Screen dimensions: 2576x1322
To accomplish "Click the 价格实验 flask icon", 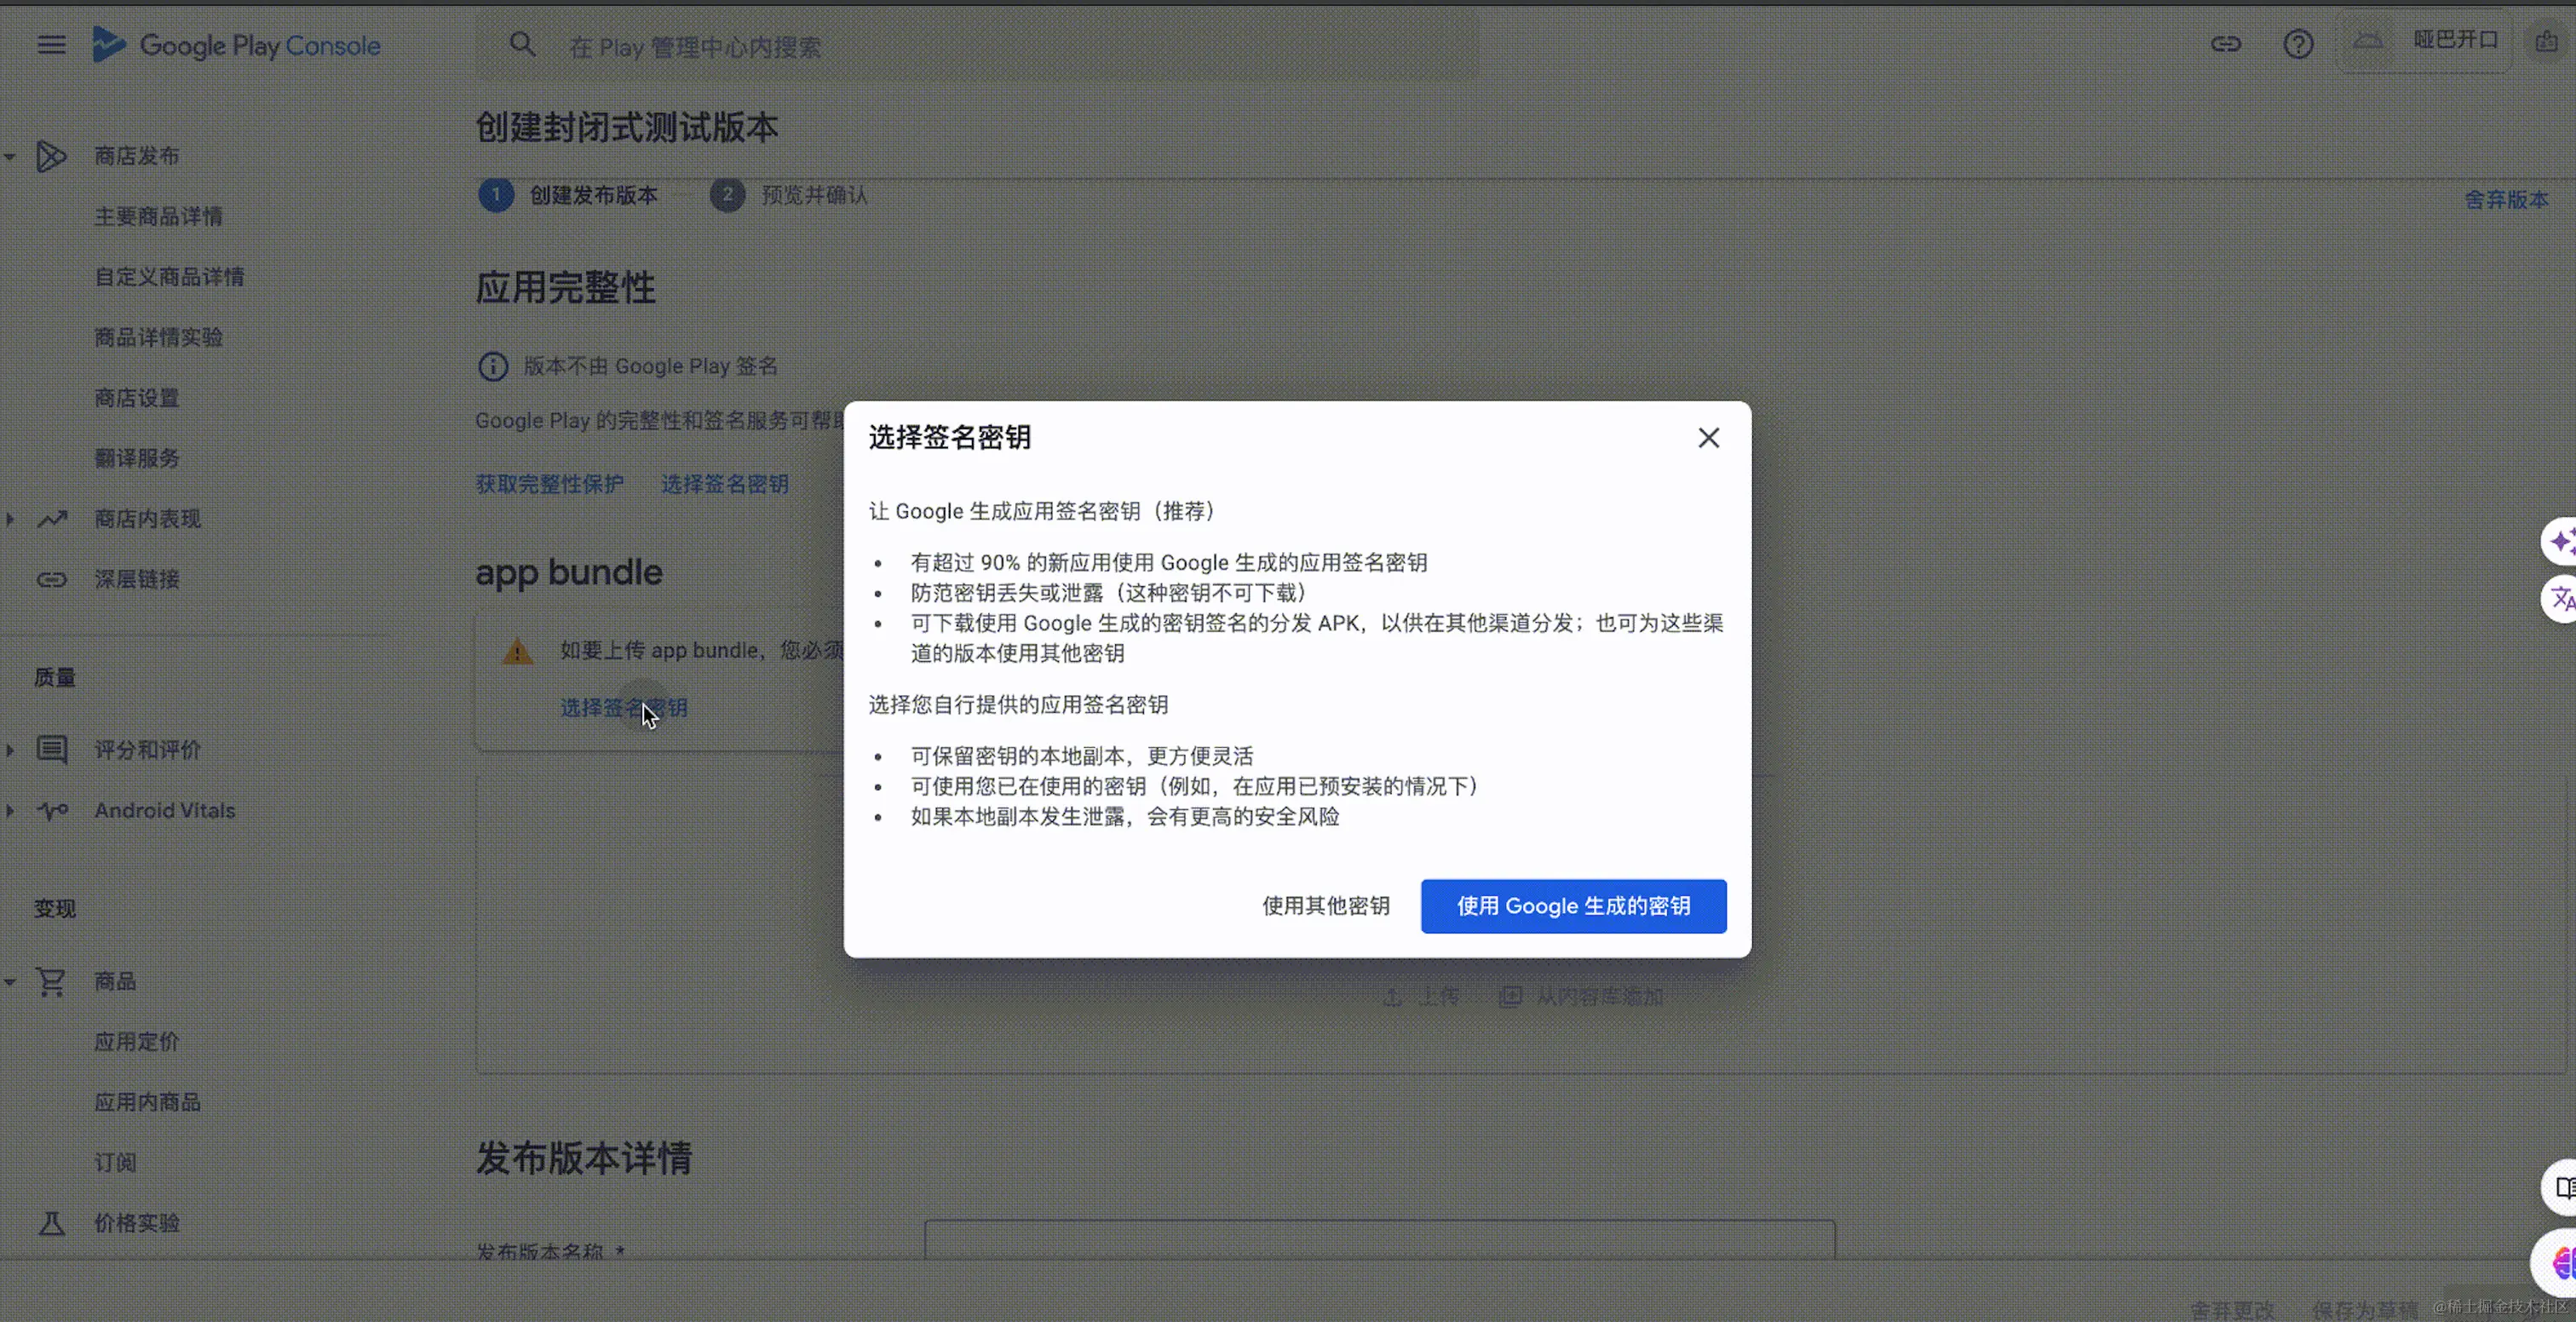I will point(51,1223).
